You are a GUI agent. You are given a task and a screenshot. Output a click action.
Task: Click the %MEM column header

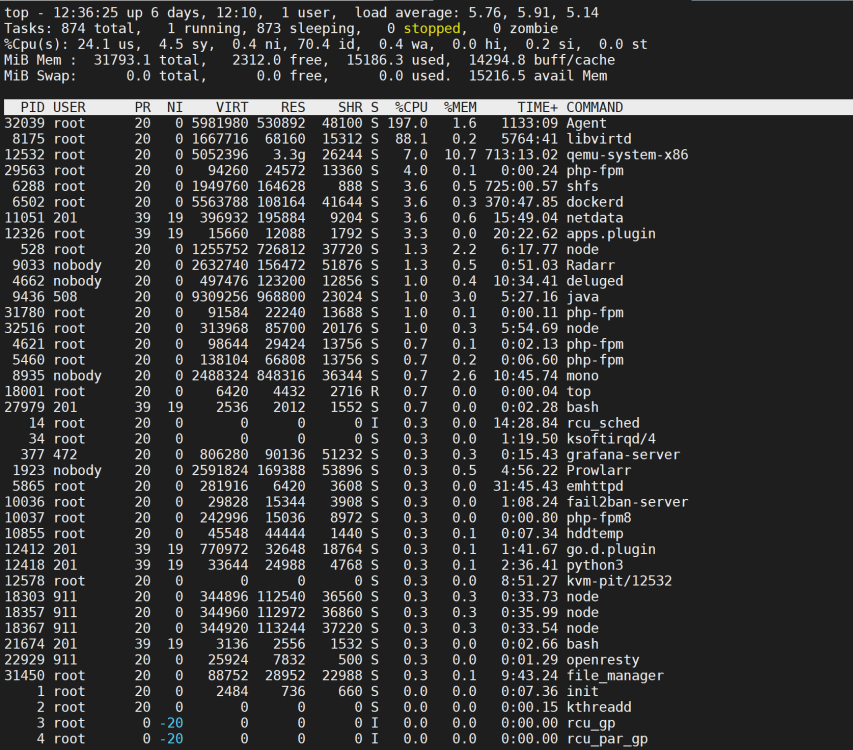pos(460,107)
